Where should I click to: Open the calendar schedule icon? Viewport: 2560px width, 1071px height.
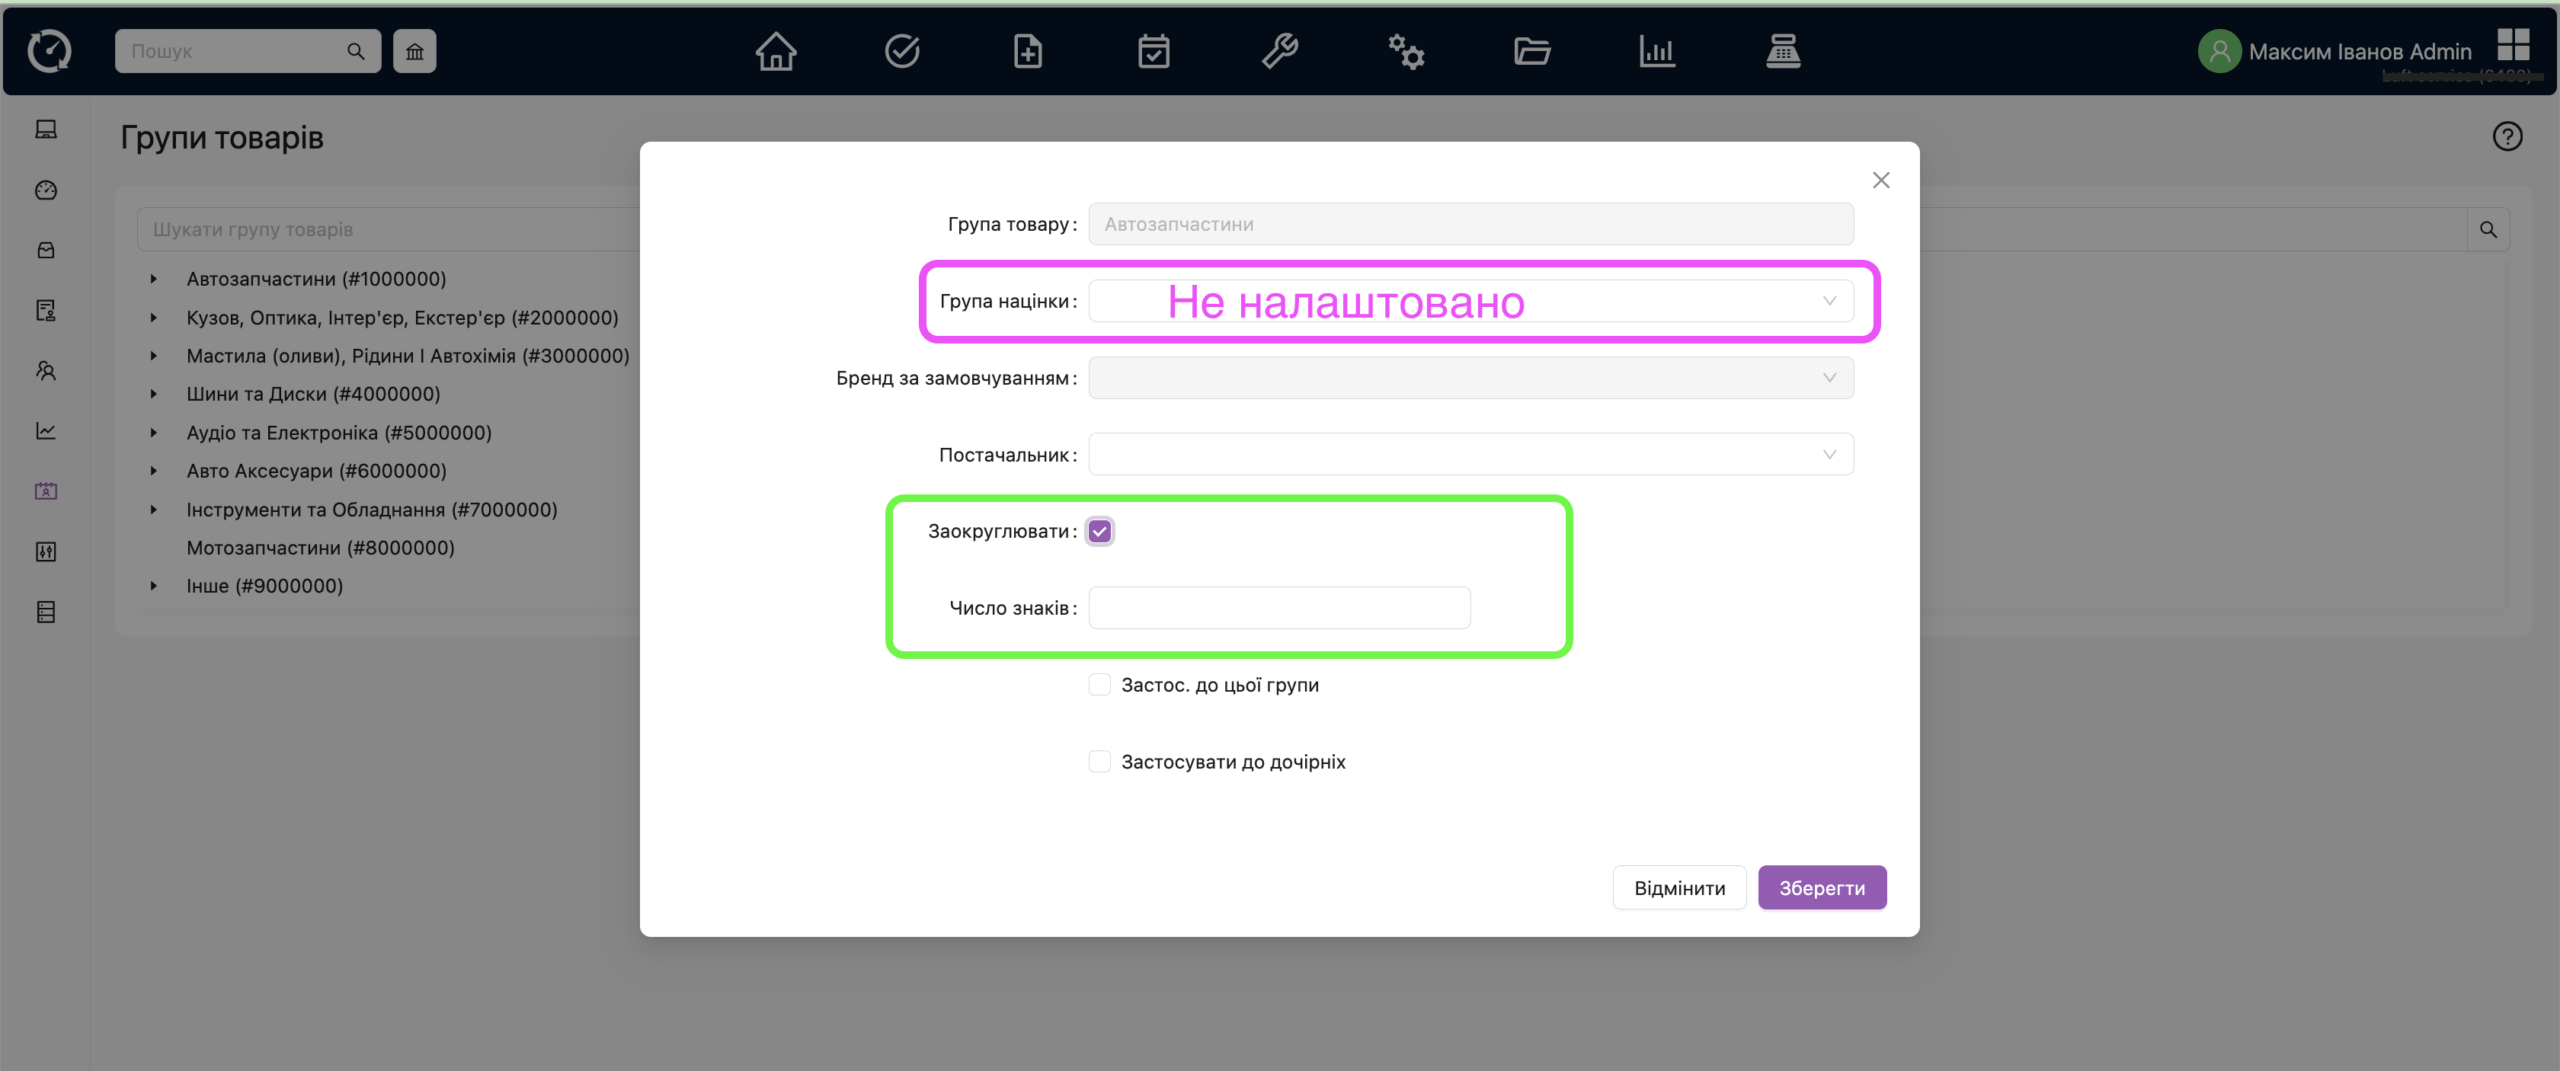pyautogui.click(x=1153, y=51)
